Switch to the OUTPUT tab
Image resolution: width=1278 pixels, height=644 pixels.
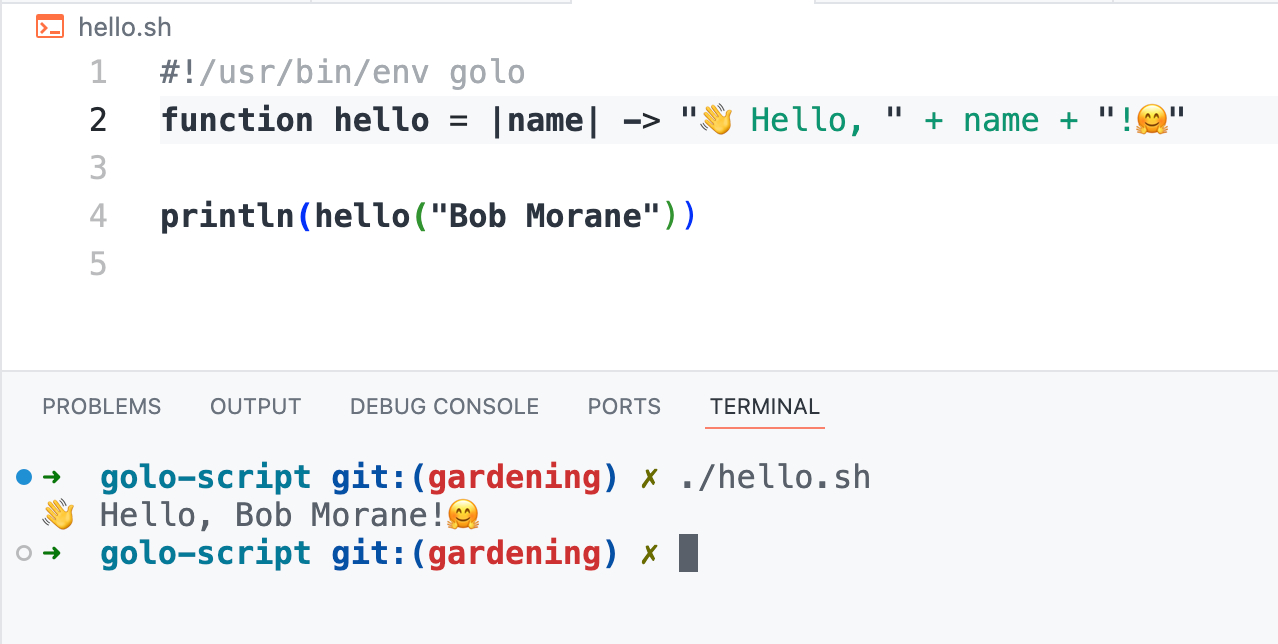pyautogui.click(x=255, y=406)
